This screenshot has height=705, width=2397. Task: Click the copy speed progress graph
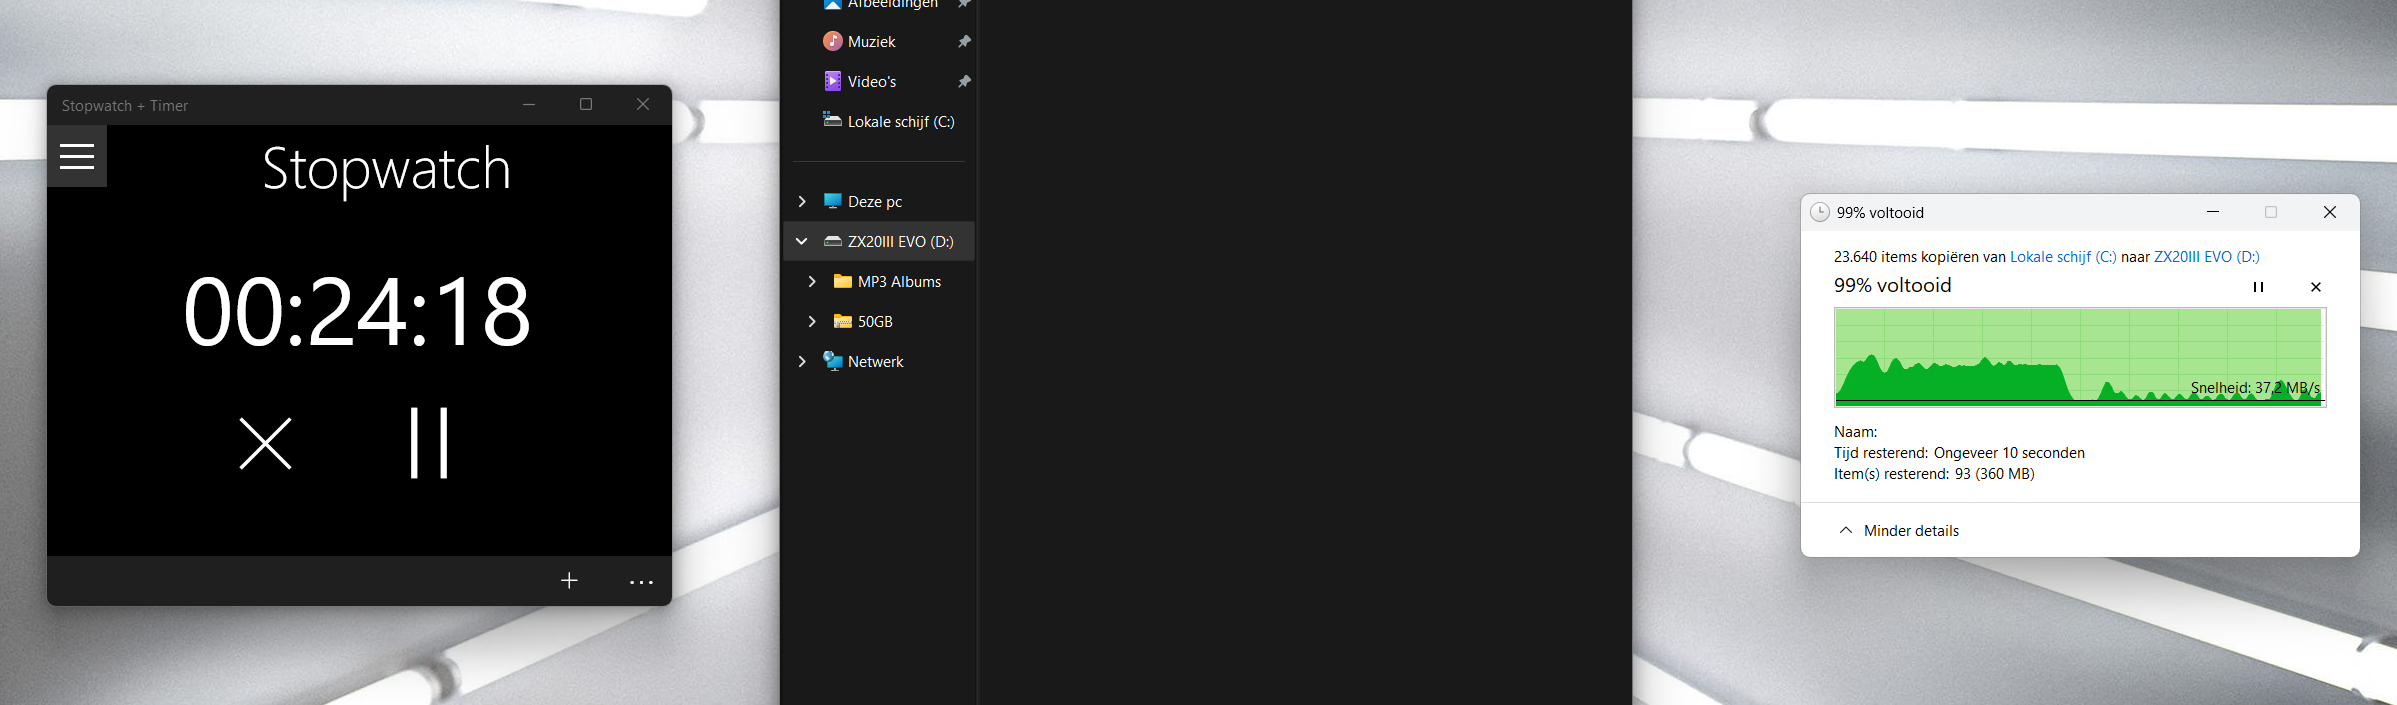(x=2080, y=357)
